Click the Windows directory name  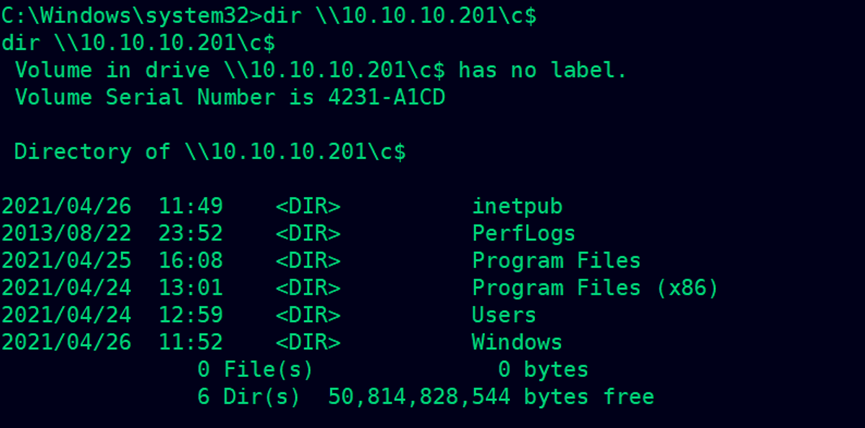[517, 342]
